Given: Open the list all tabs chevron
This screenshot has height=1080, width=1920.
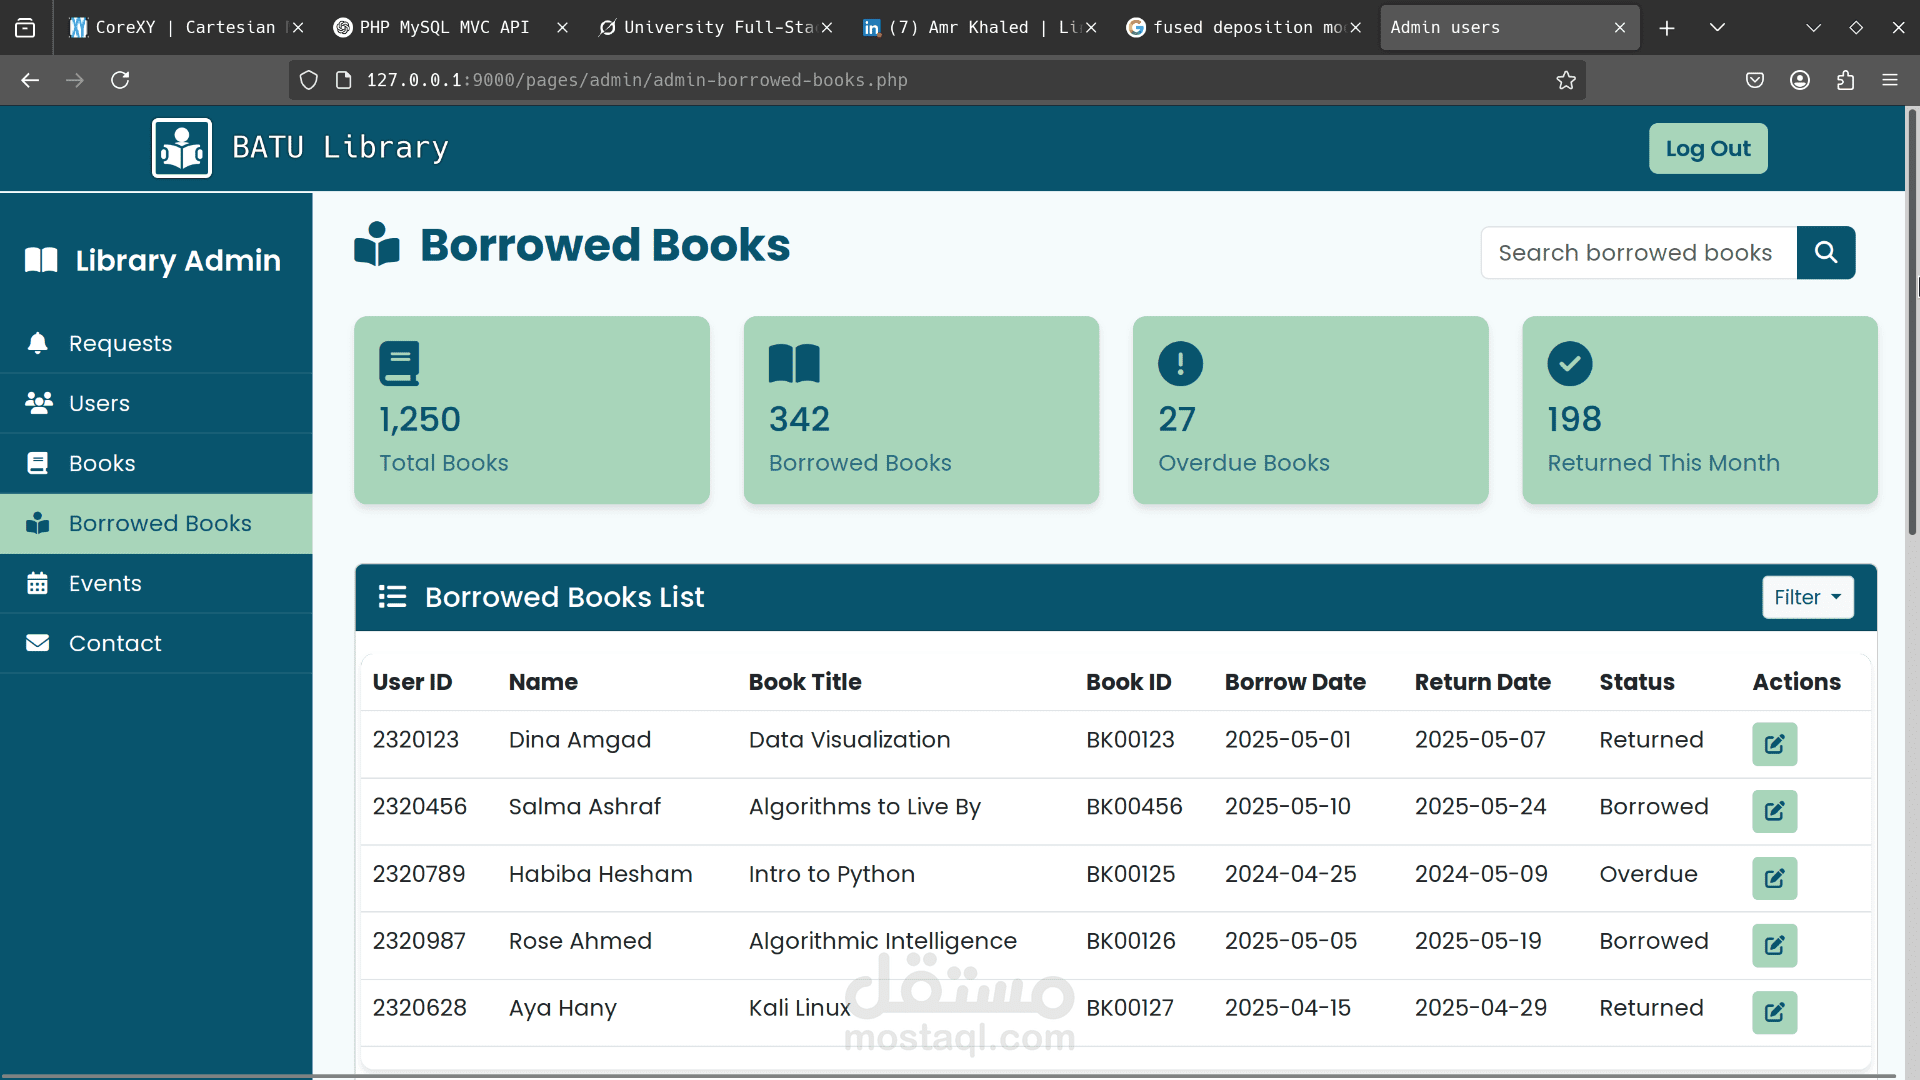Looking at the screenshot, I should point(1717,28).
